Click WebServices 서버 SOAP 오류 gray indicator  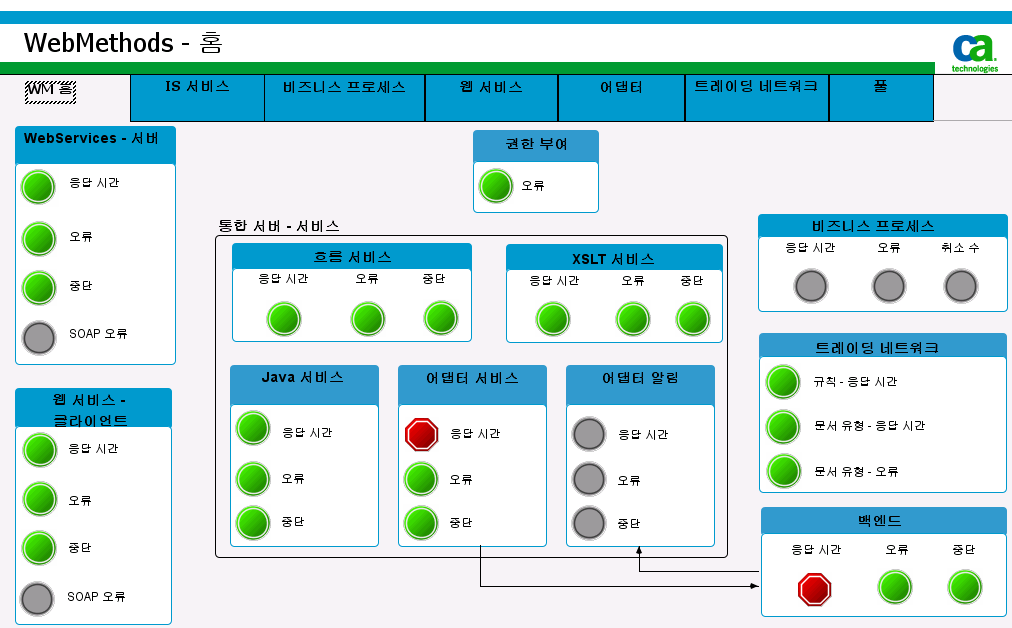click(x=39, y=338)
